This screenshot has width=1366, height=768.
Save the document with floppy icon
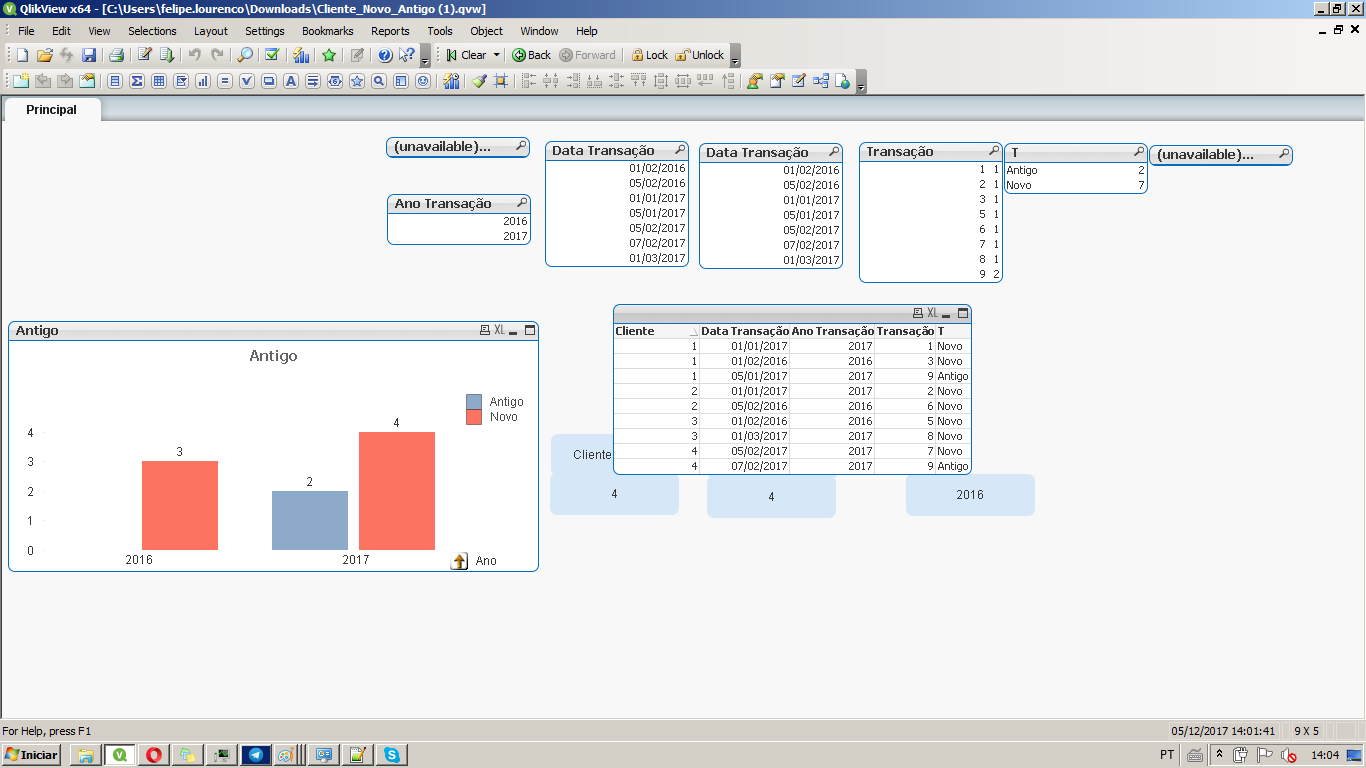pos(89,55)
